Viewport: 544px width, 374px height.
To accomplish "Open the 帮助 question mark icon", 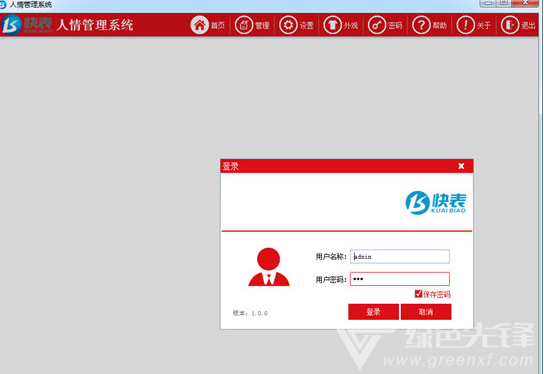I will click(x=421, y=25).
